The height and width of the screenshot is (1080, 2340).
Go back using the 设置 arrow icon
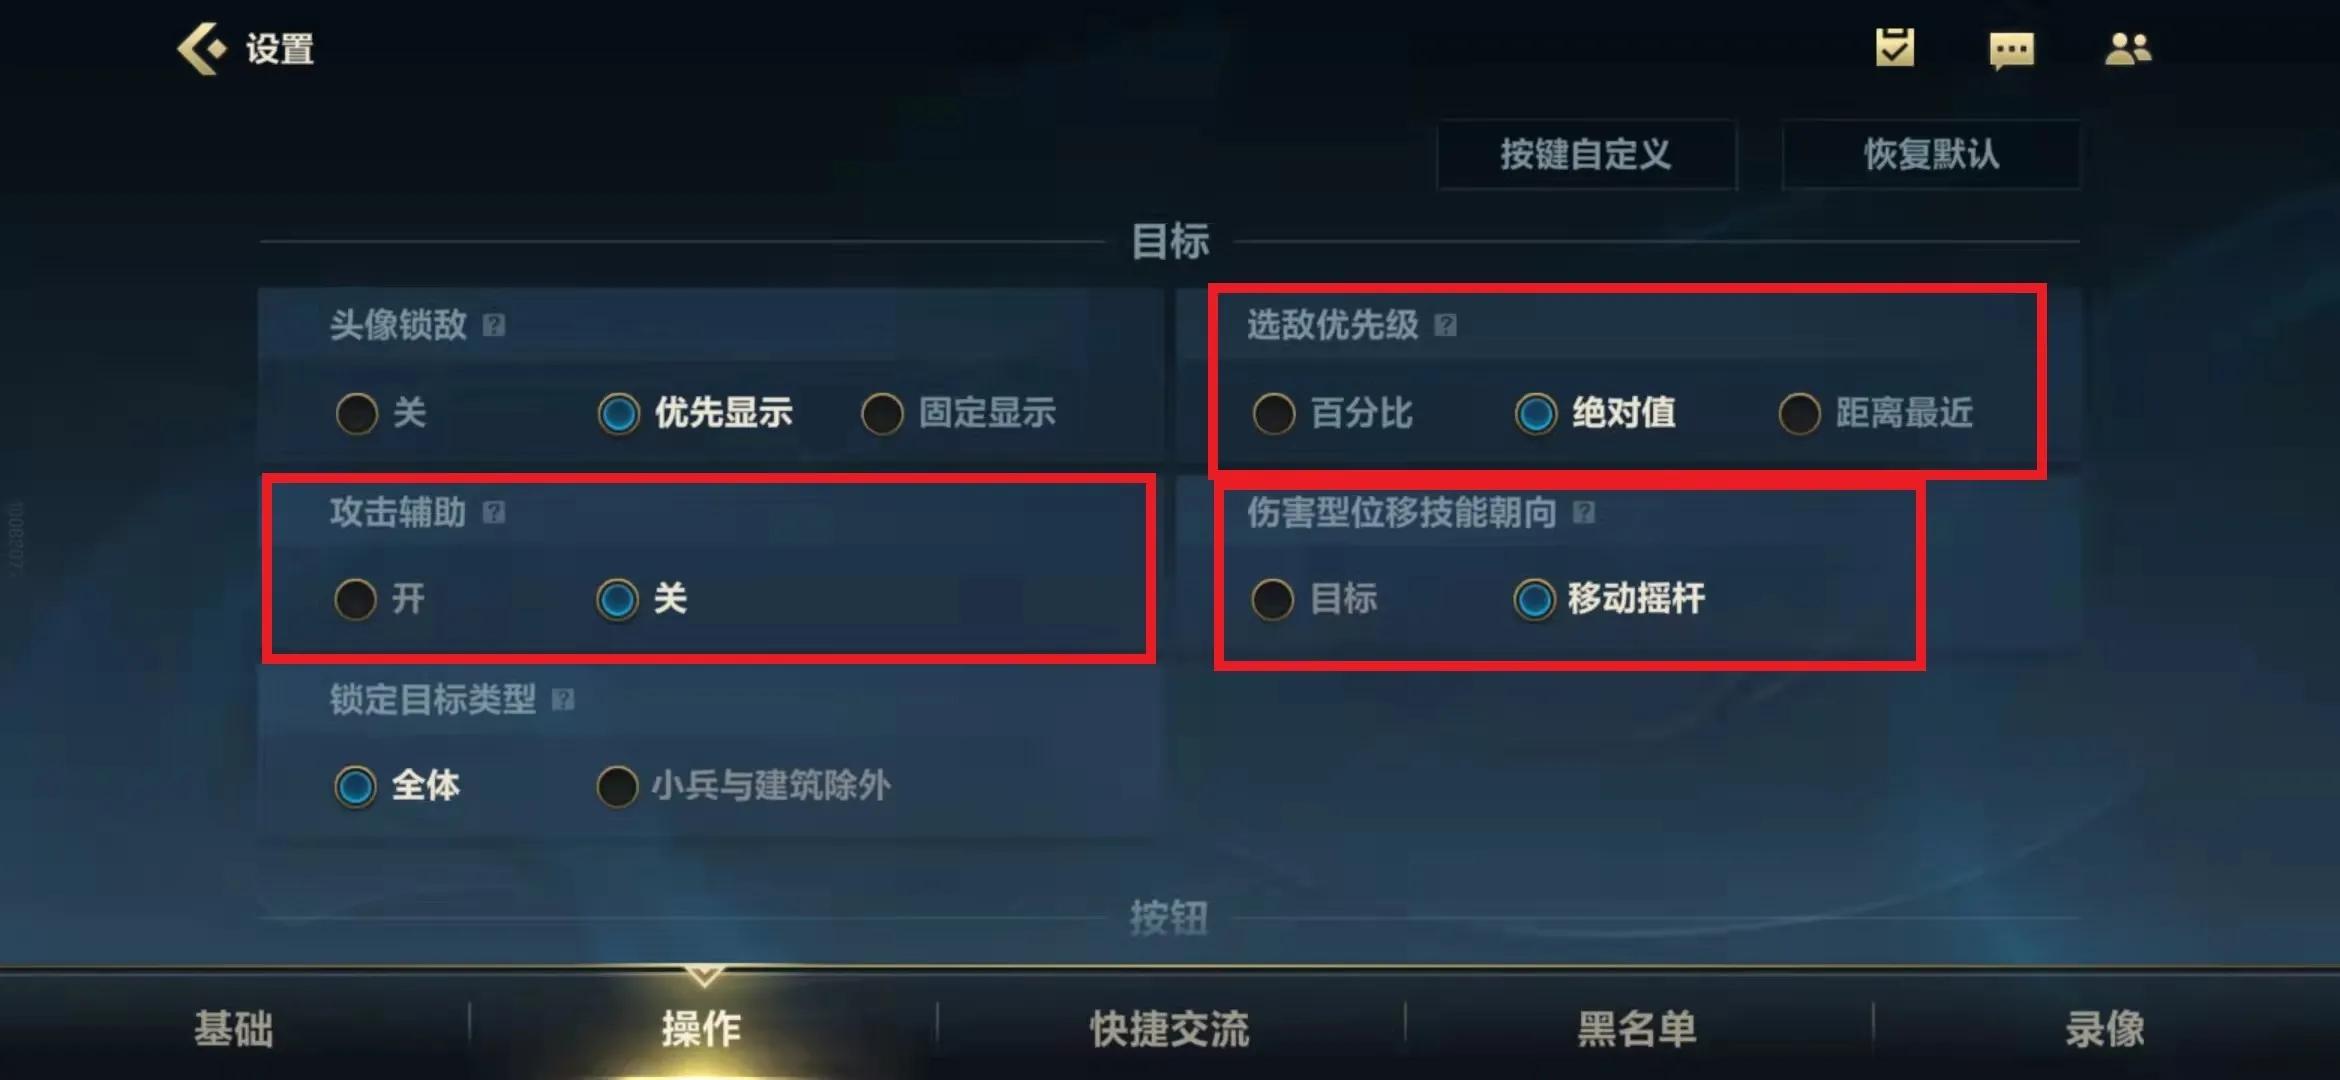[x=202, y=48]
